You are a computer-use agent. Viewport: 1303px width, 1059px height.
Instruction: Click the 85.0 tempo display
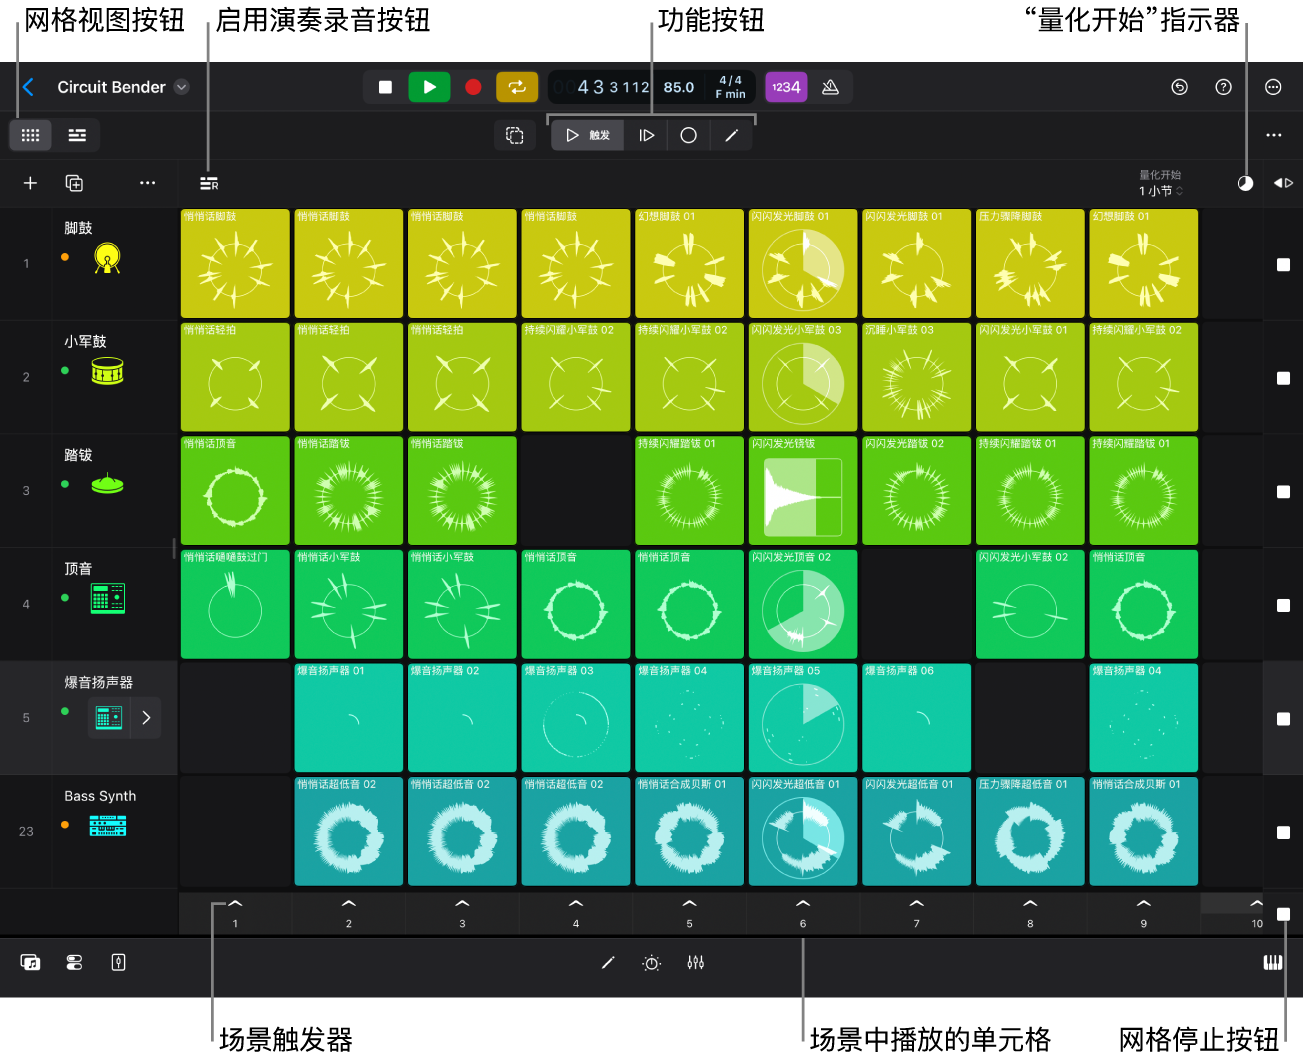click(x=679, y=87)
